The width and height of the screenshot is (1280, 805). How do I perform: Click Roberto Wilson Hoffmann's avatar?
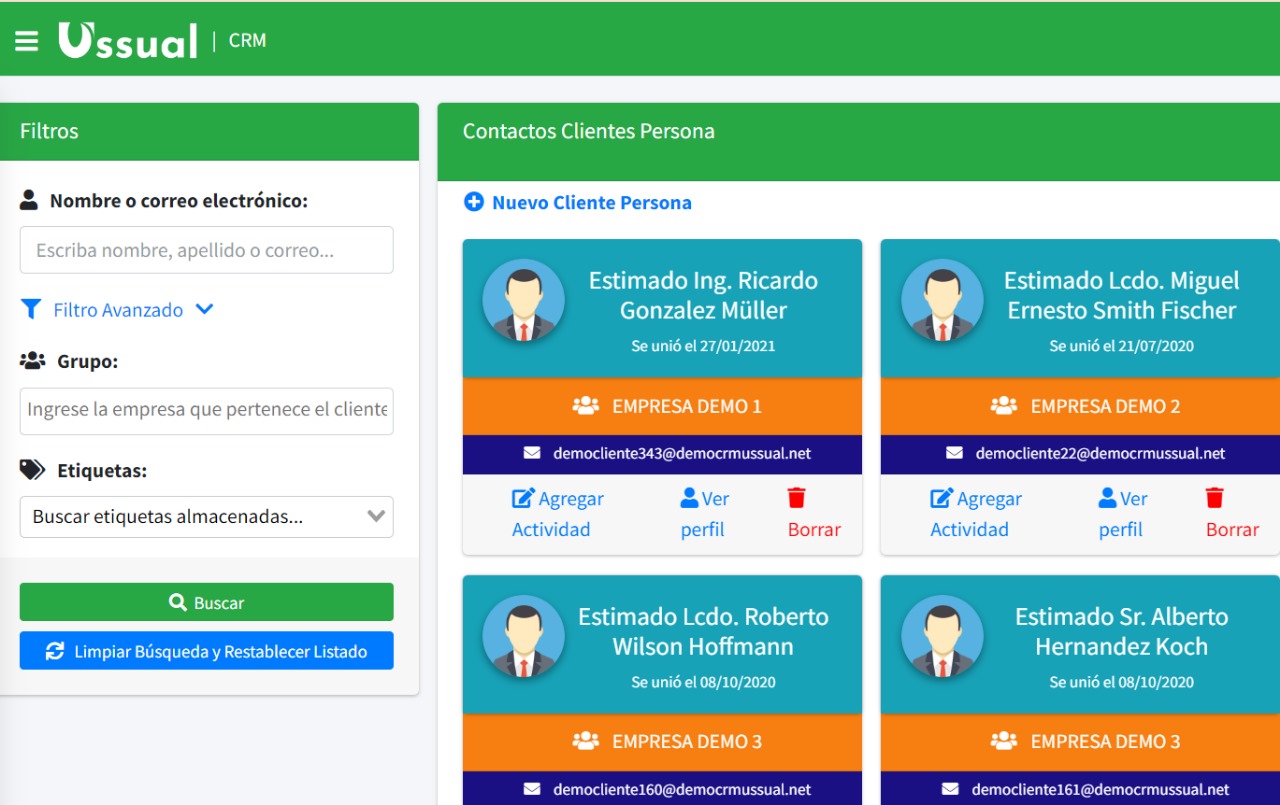[x=523, y=637]
